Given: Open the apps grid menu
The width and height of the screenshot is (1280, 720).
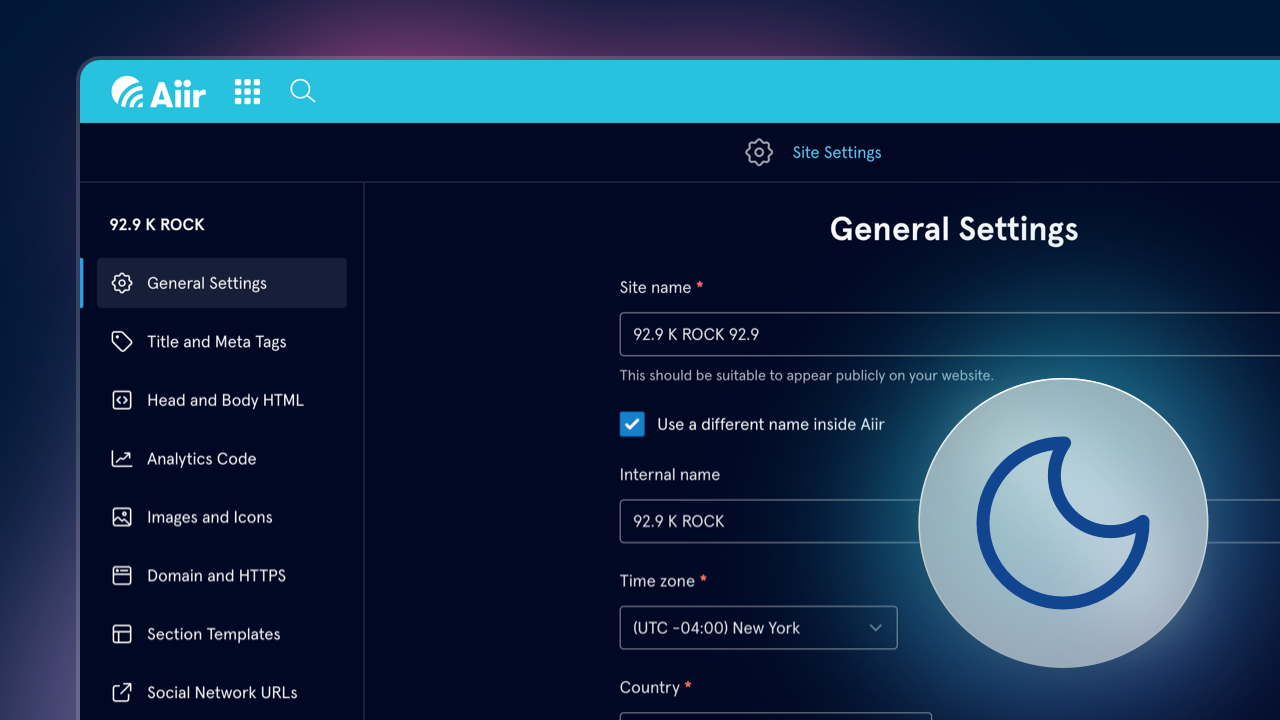Looking at the screenshot, I should point(247,92).
